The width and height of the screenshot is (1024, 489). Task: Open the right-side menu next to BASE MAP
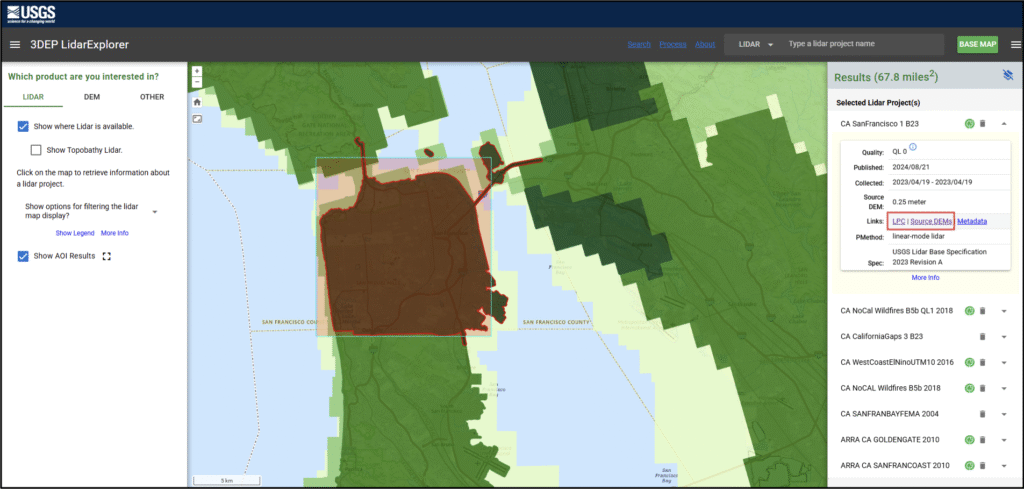click(x=1015, y=44)
